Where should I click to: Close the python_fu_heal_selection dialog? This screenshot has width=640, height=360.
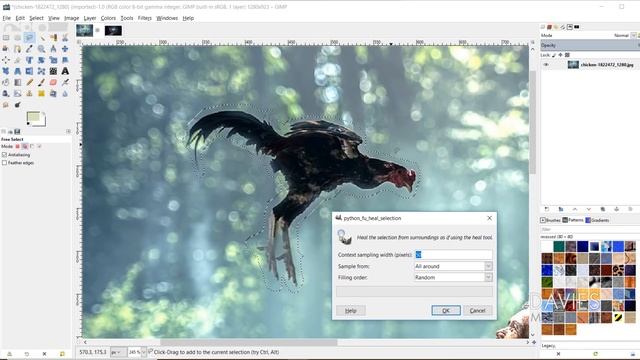coord(489,218)
